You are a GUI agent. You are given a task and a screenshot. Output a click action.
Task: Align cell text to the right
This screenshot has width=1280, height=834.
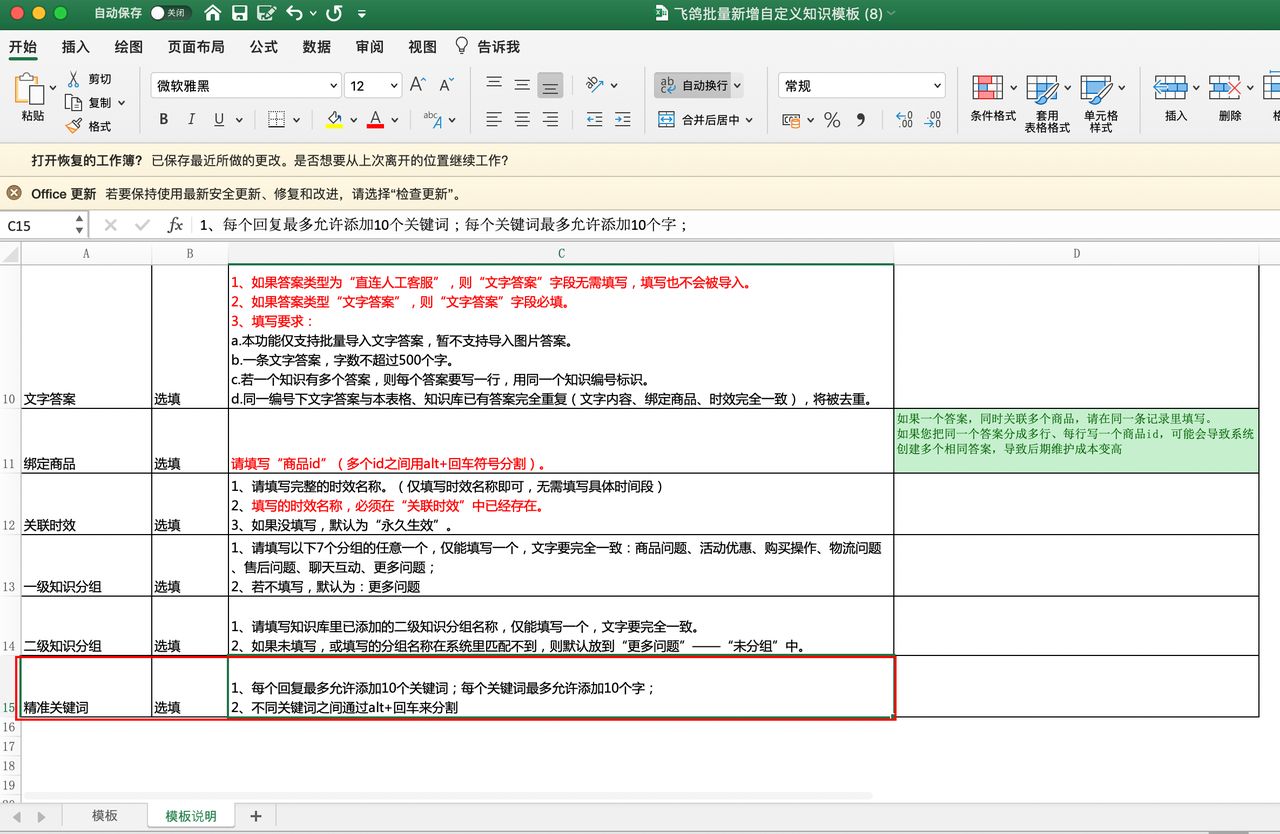point(549,120)
